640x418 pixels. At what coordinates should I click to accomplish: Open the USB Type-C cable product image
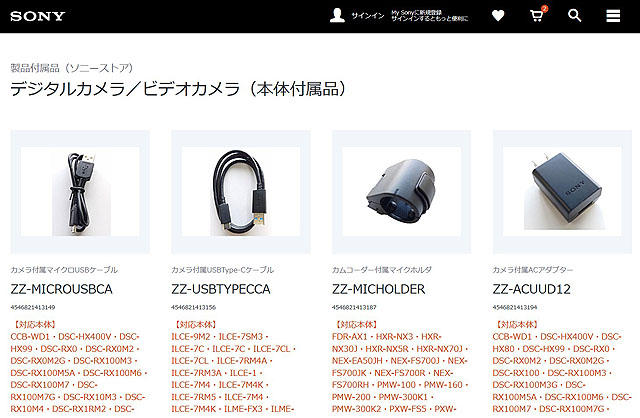click(x=241, y=192)
